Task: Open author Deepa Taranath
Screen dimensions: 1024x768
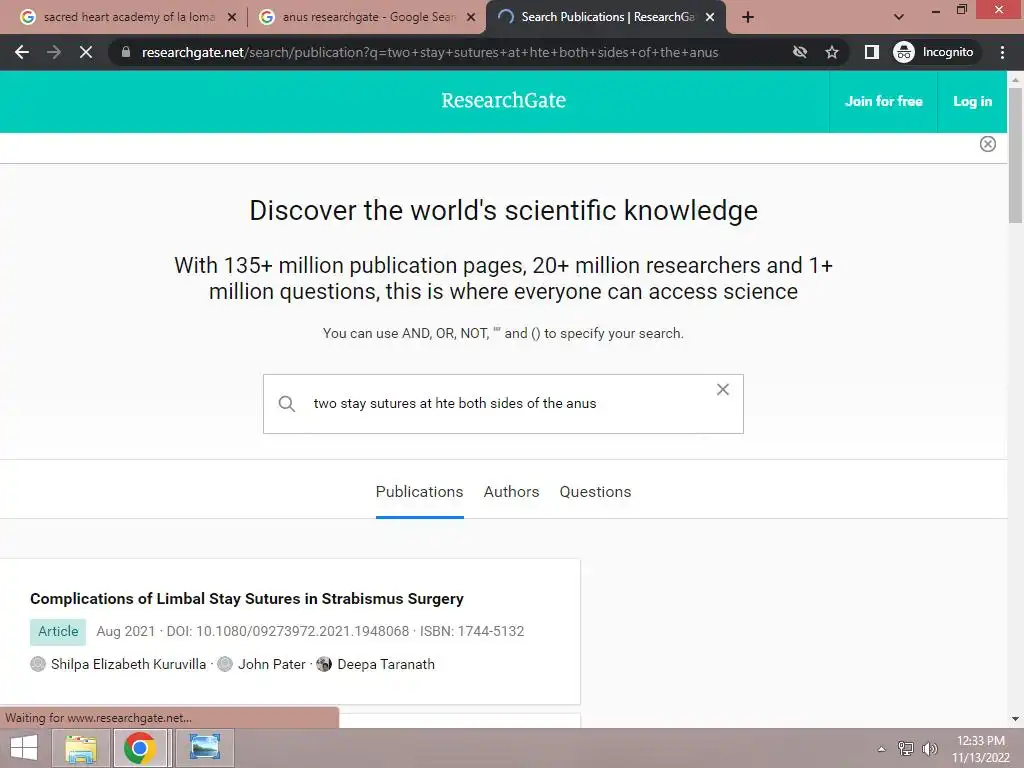Action: coord(386,664)
